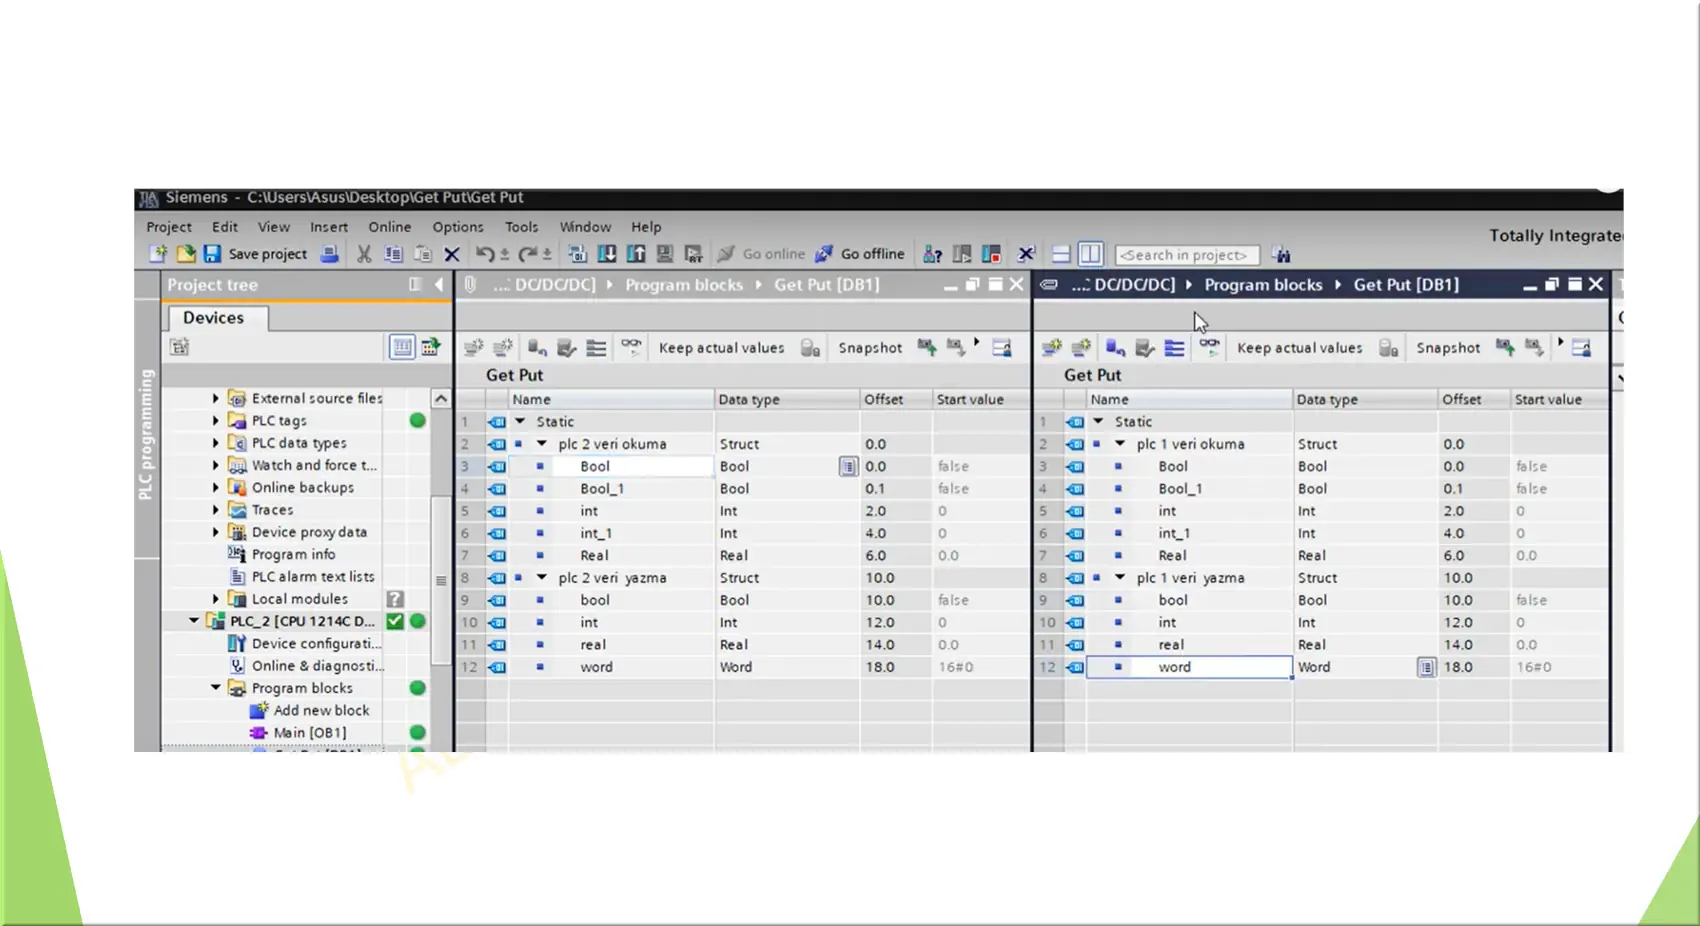Click the print icon in main toolbar

point(329,254)
